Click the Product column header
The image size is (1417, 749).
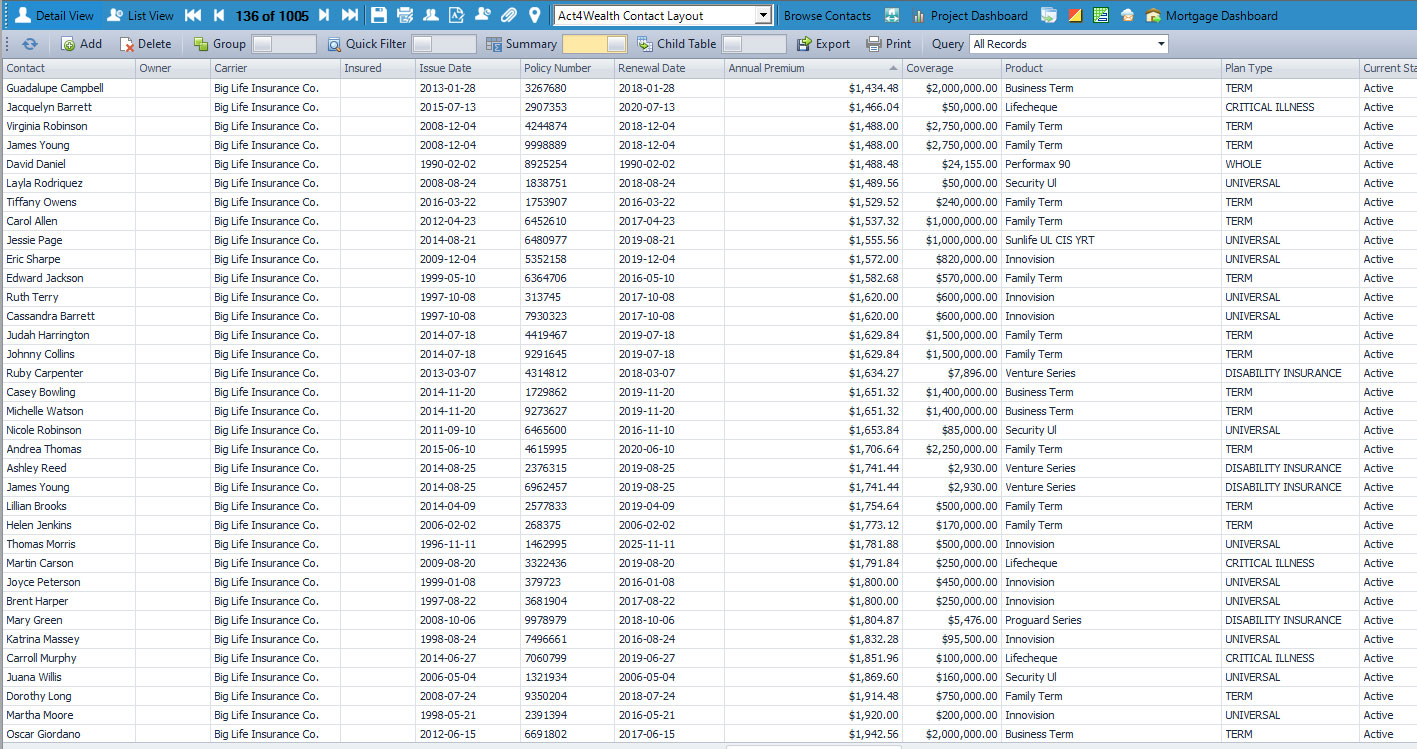pyautogui.click(x=1111, y=68)
